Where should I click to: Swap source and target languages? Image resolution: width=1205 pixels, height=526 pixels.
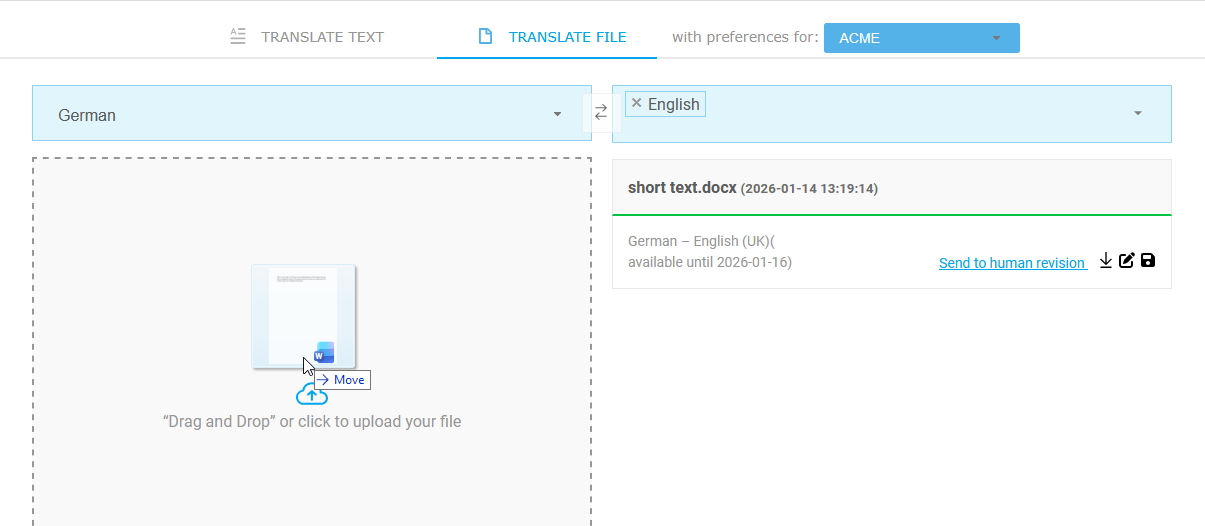point(601,113)
